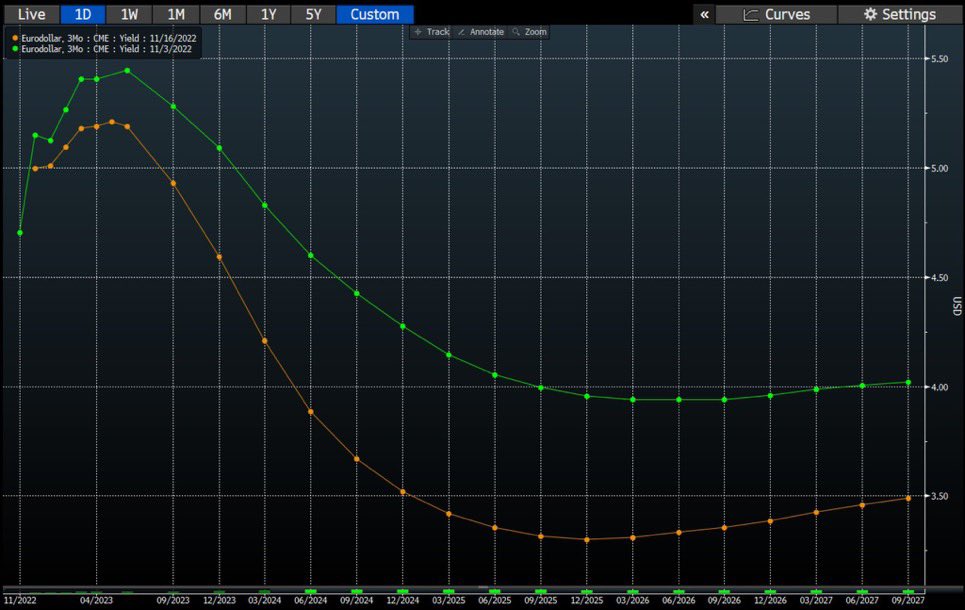Viewport: 965px width, 610px height.
Task: Click the 09/2024 x-axis label
Action: pos(357,600)
